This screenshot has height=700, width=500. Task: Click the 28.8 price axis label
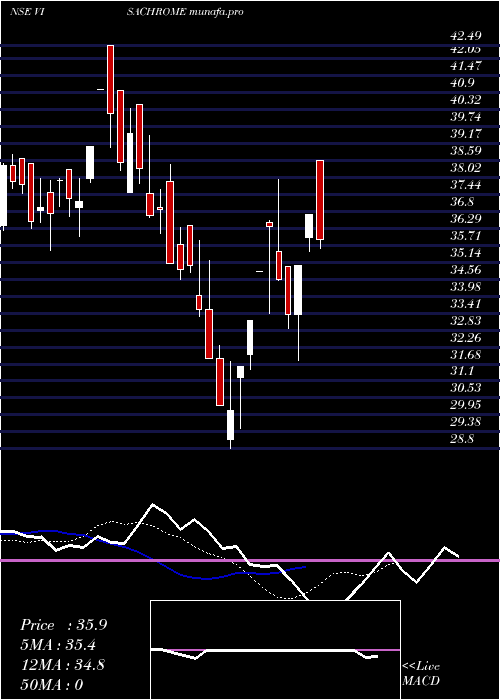[462, 439]
